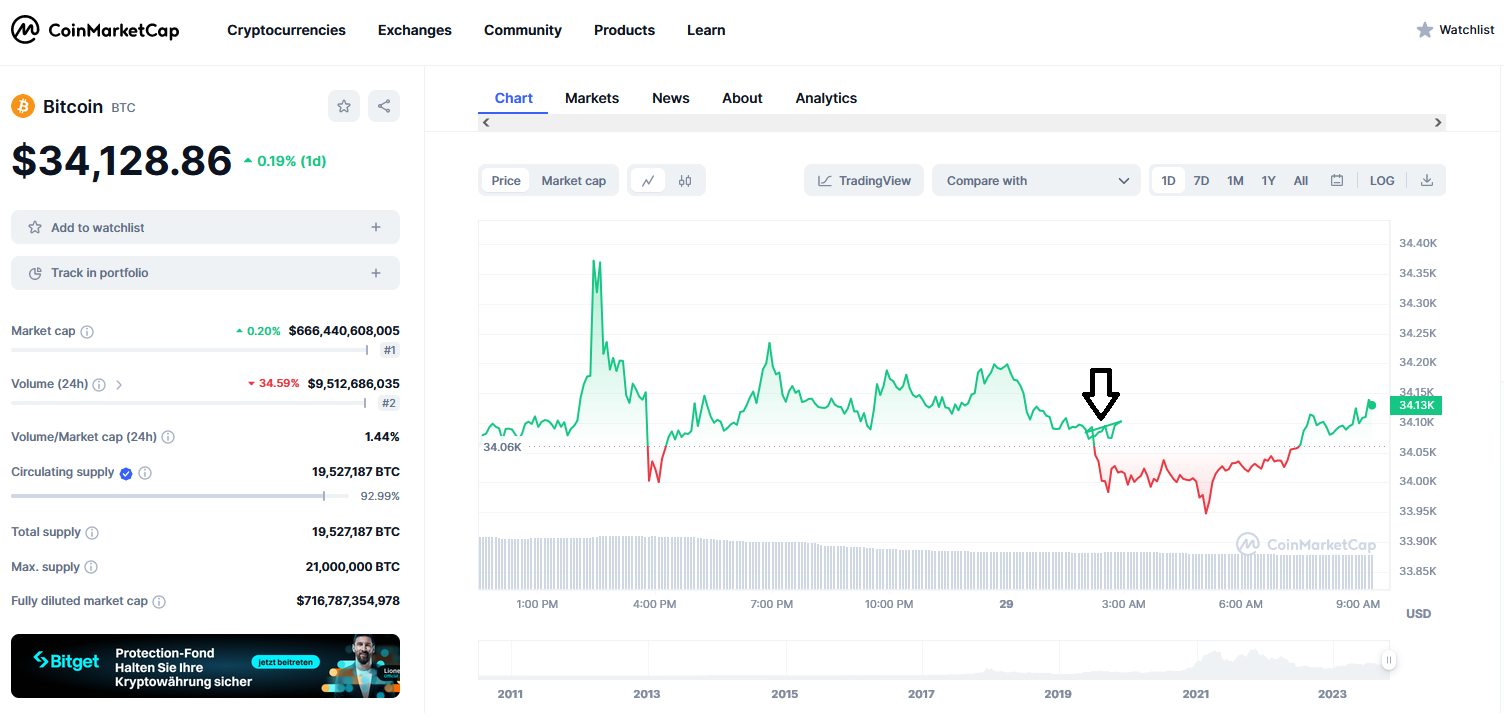Screen dimensions: 1504x720
Task: Switch to the News tab
Action: [x=671, y=98]
